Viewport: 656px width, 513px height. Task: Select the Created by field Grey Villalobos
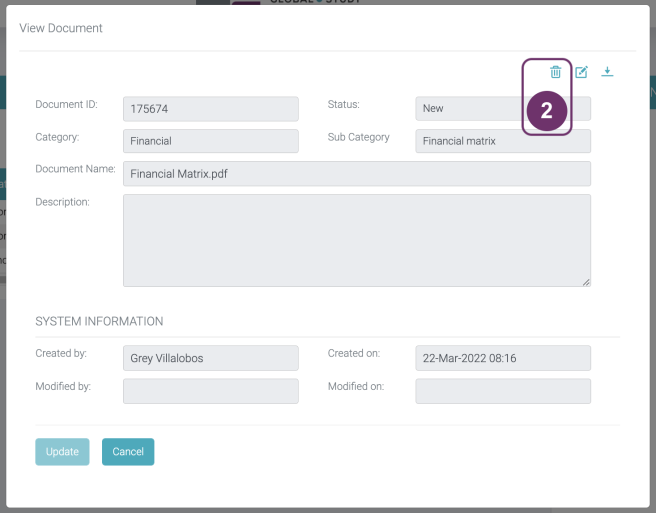[x=210, y=358]
